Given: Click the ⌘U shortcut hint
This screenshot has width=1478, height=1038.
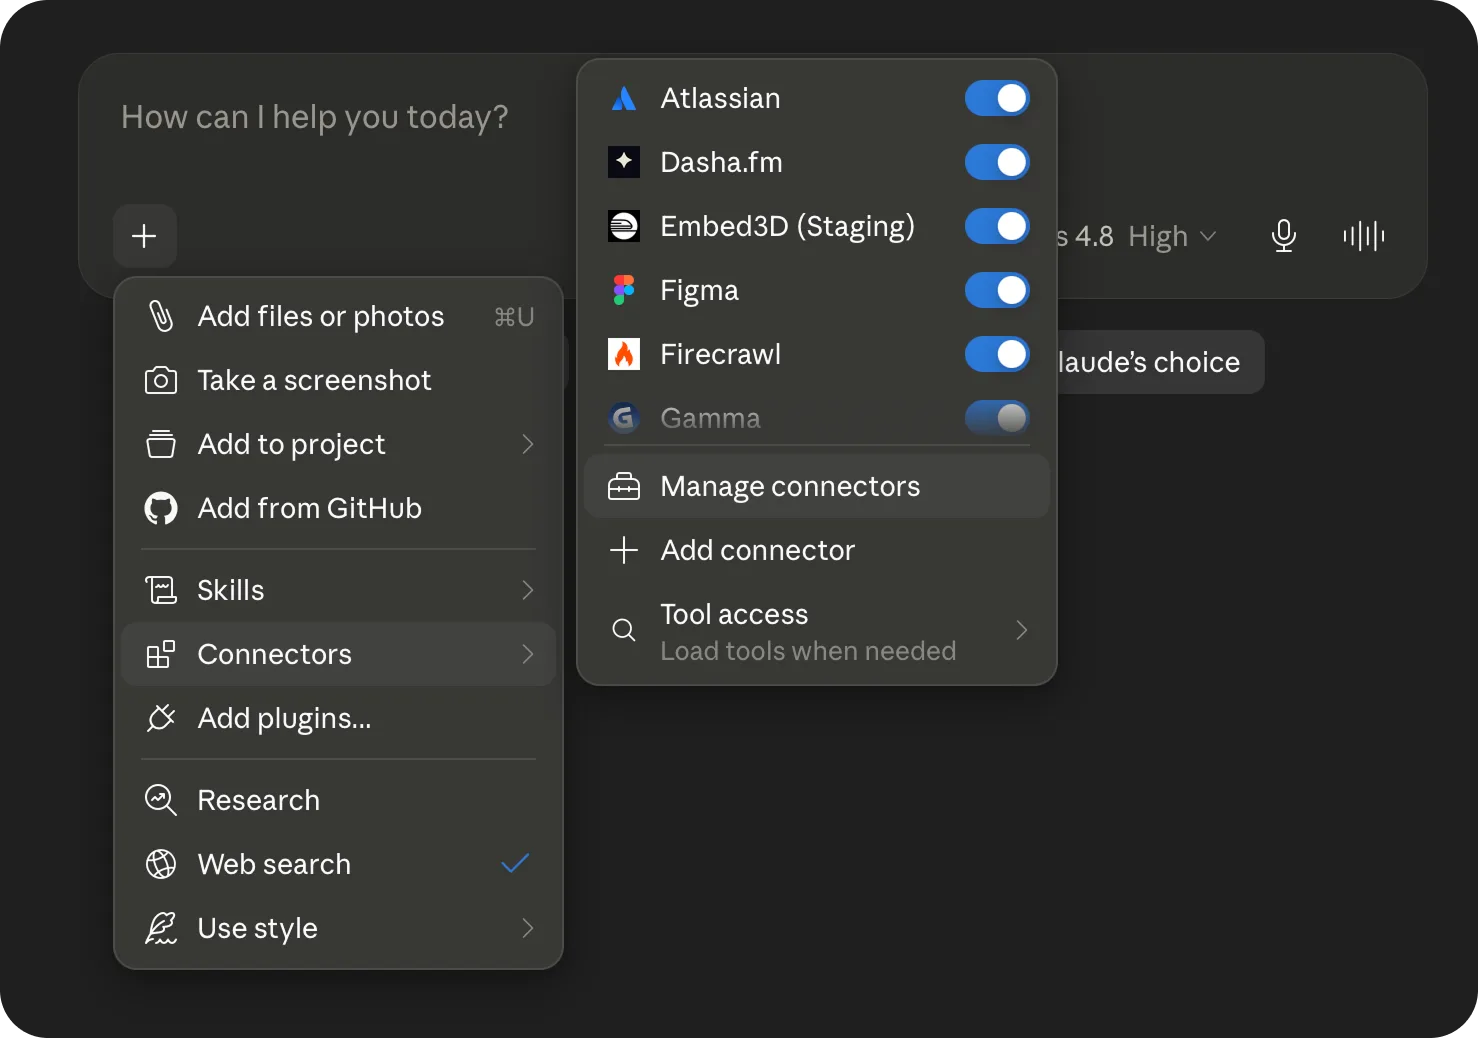Looking at the screenshot, I should click(x=514, y=317).
